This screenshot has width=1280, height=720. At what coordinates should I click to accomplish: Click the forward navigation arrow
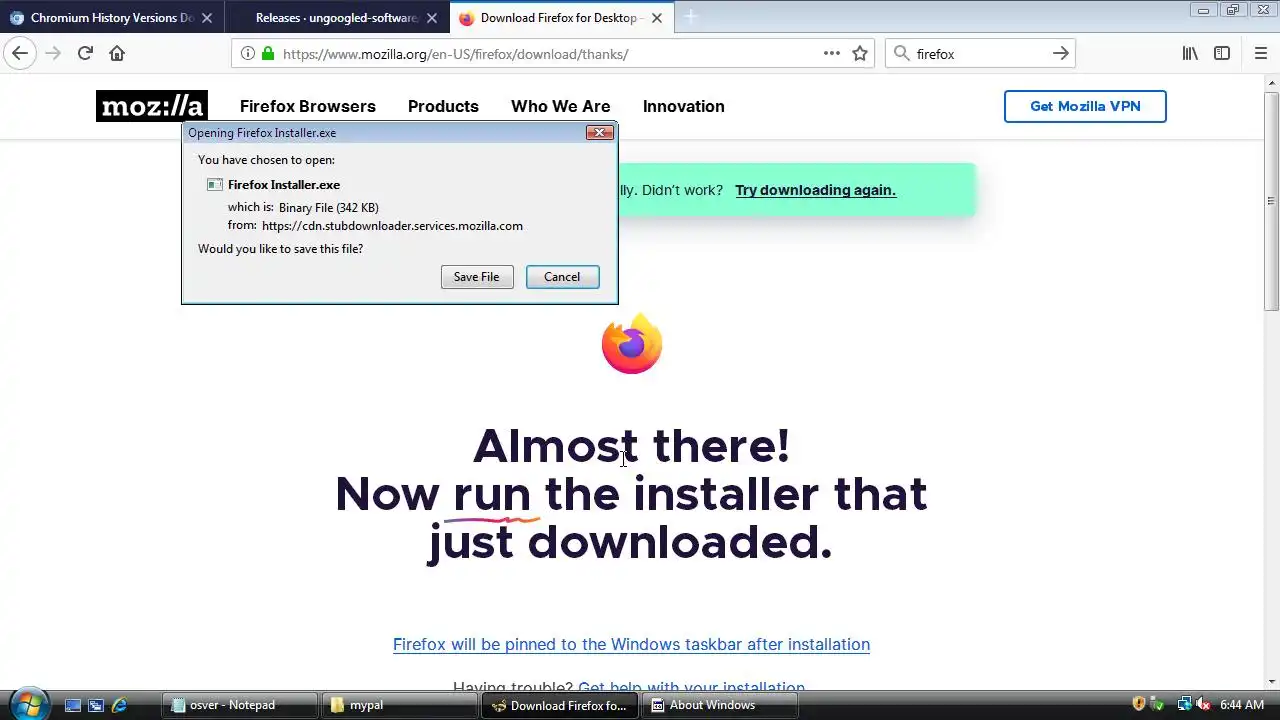pyautogui.click(x=53, y=54)
